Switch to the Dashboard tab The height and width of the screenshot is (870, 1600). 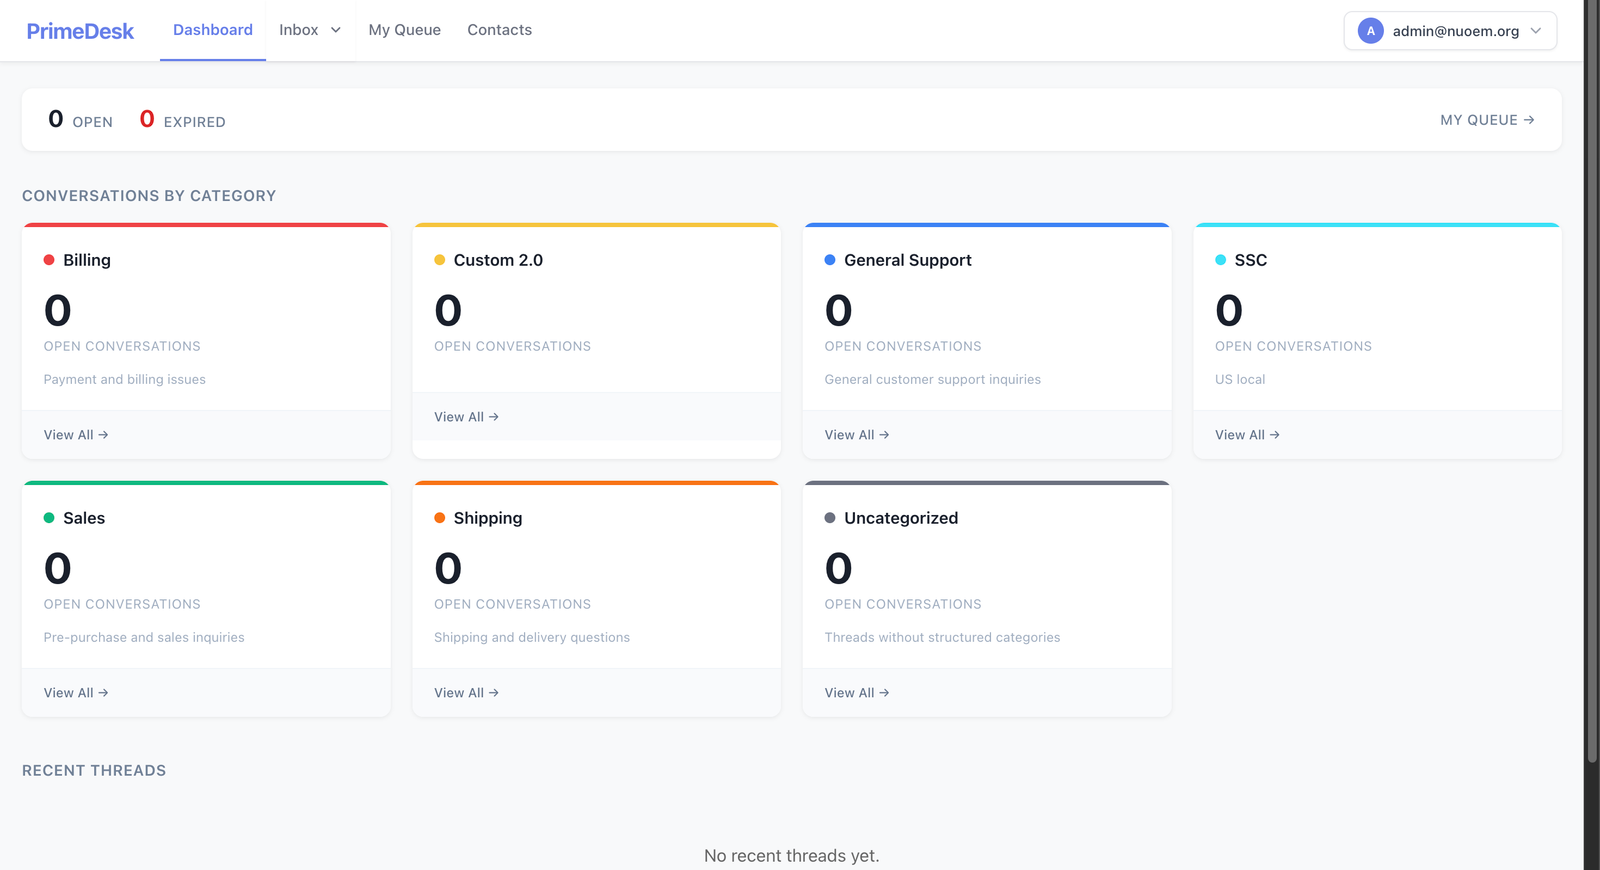coord(213,30)
